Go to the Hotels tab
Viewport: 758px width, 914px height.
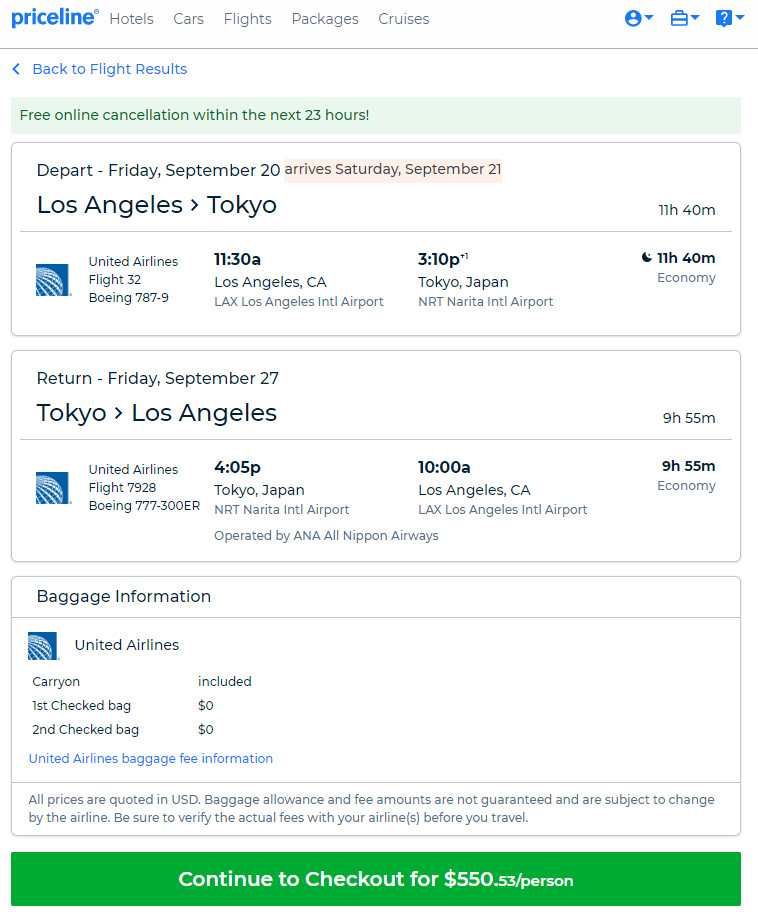coord(131,19)
